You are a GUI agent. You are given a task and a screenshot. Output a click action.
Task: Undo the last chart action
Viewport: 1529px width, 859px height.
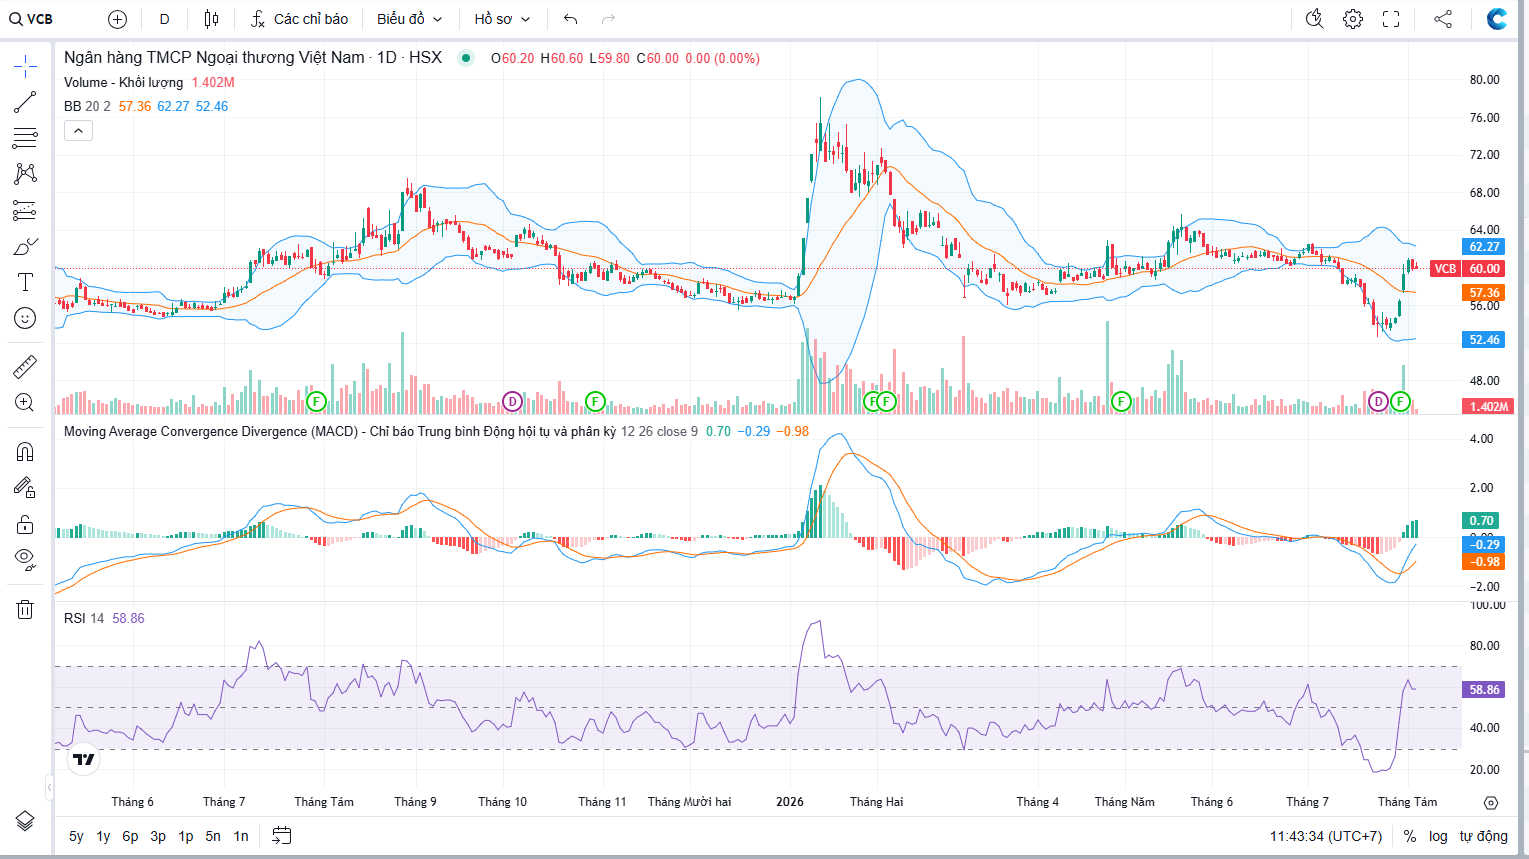click(x=571, y=19)
